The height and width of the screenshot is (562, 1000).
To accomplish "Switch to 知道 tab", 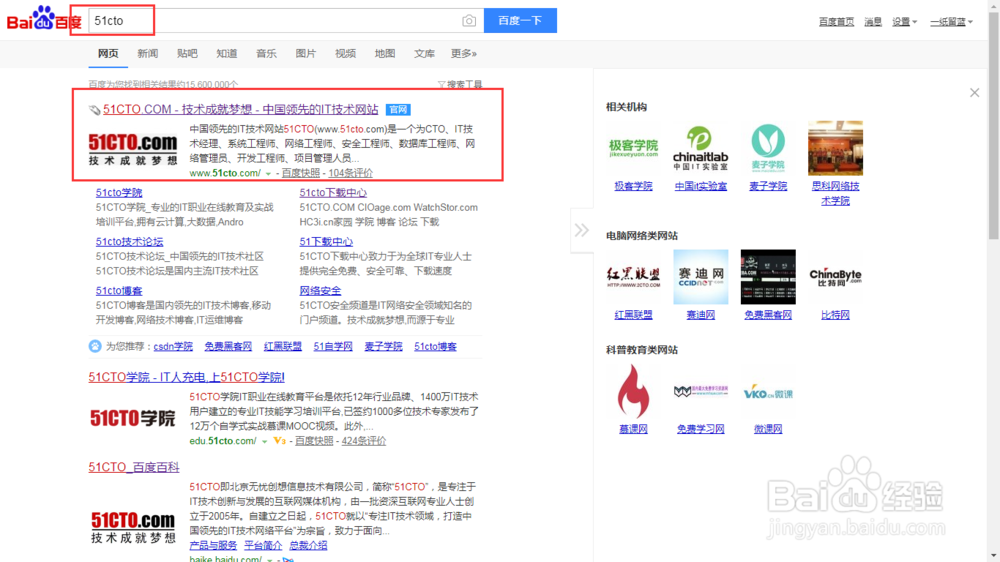I will (226, 54).
